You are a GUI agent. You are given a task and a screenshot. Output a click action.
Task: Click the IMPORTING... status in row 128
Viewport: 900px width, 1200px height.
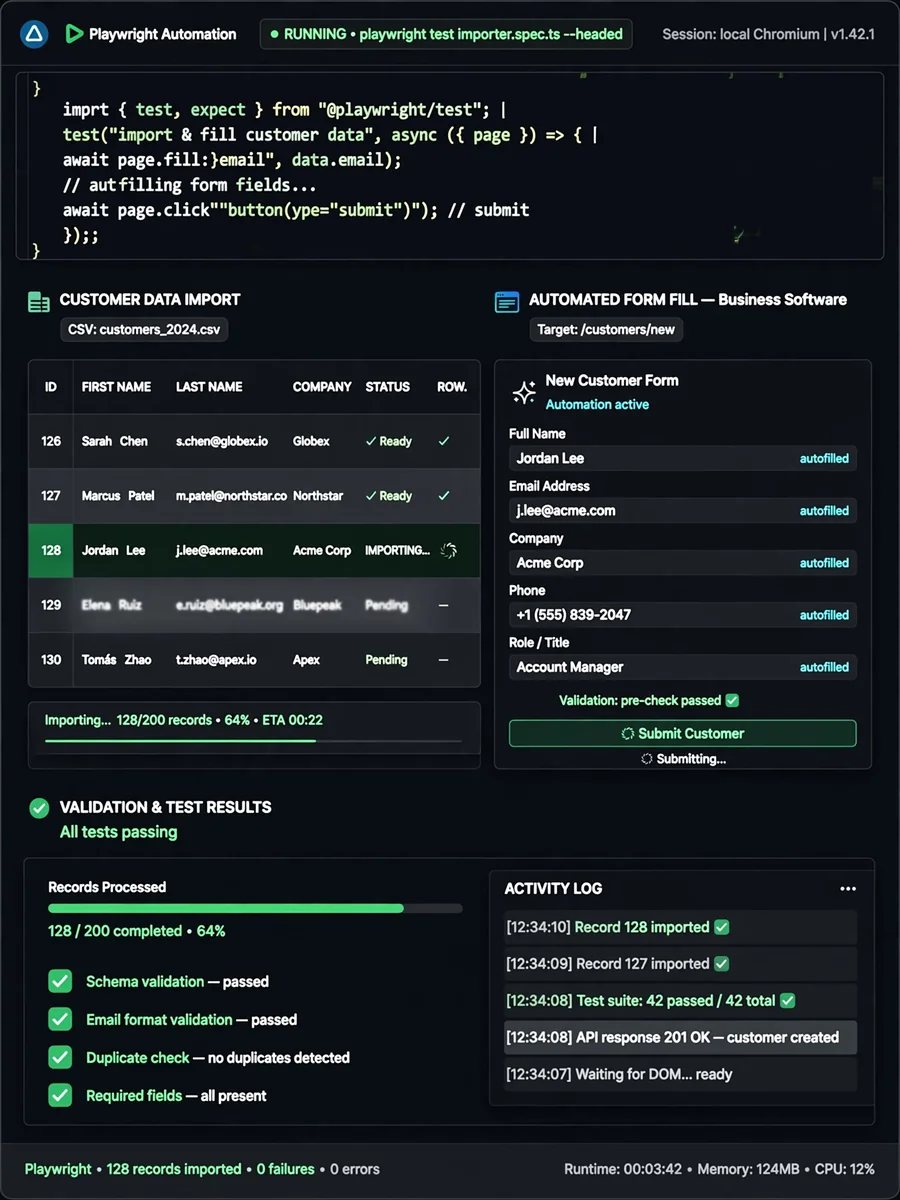click(397, 550)
